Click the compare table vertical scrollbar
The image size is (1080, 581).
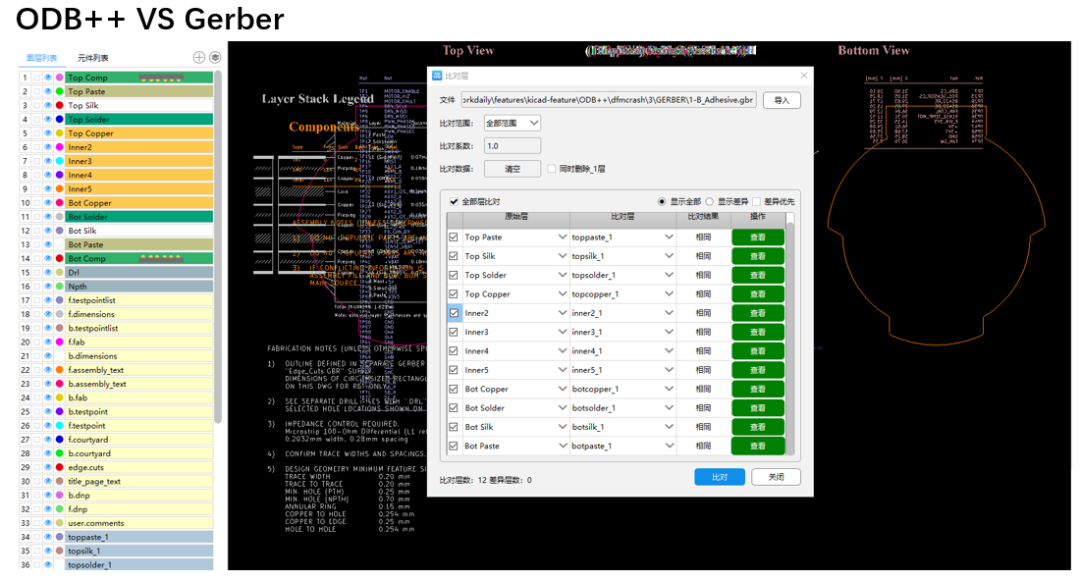tap(790, 337)
